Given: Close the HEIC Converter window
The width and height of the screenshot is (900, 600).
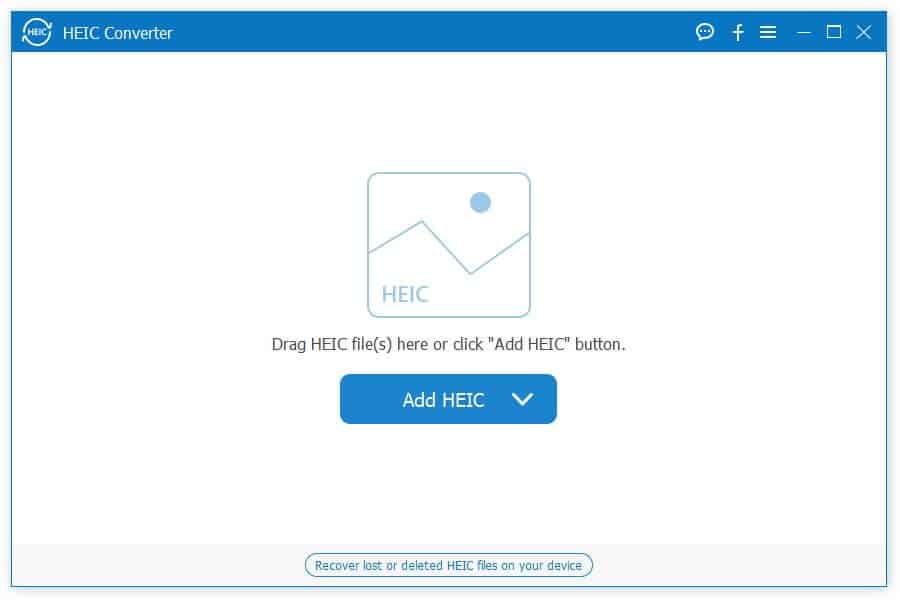Looking at the screenshot, I should (864, 32).
